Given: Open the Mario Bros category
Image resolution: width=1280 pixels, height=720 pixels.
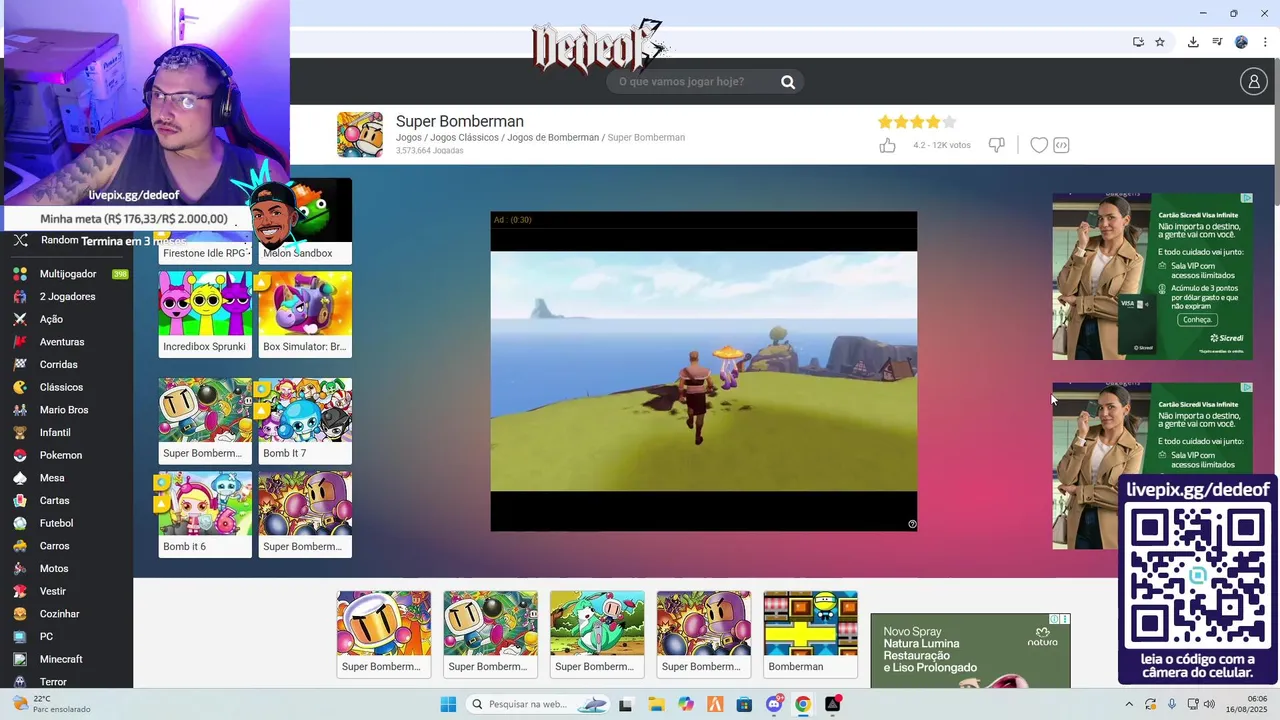Looking at the screenshot, I should click(x=64, y=410).
